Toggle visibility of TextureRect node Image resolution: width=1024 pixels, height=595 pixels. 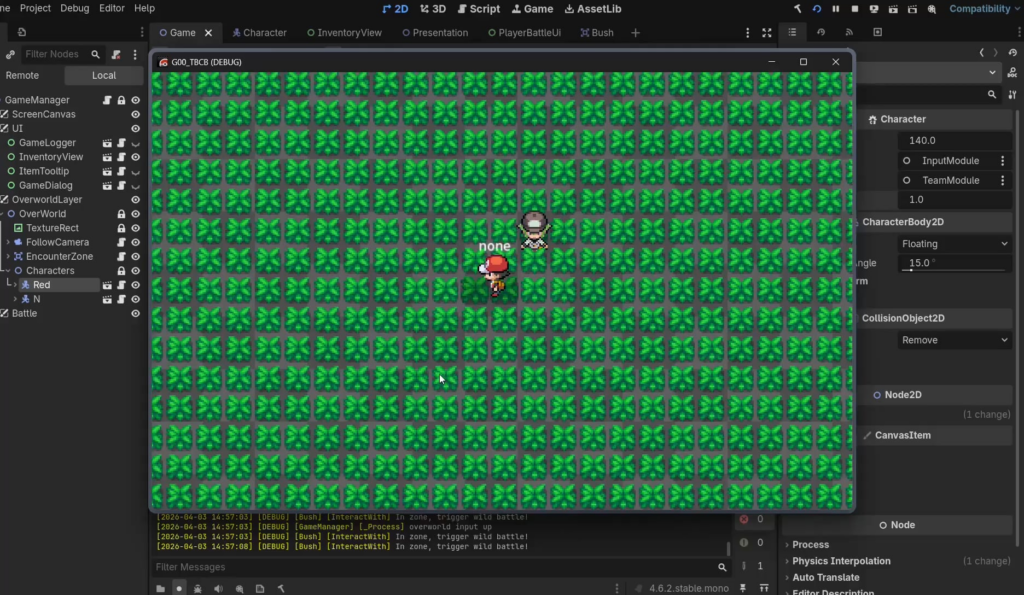click(135, 228)
